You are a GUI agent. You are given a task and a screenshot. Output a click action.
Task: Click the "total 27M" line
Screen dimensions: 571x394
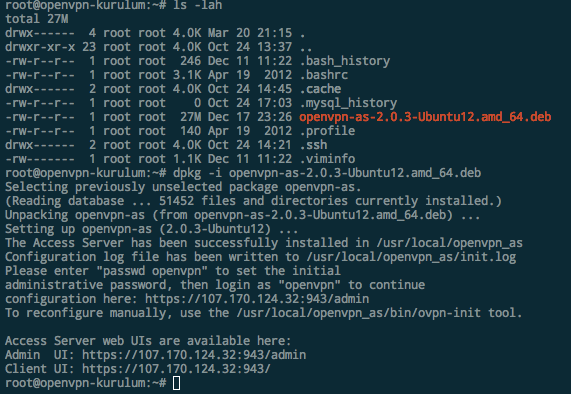[x=36, y=19]
